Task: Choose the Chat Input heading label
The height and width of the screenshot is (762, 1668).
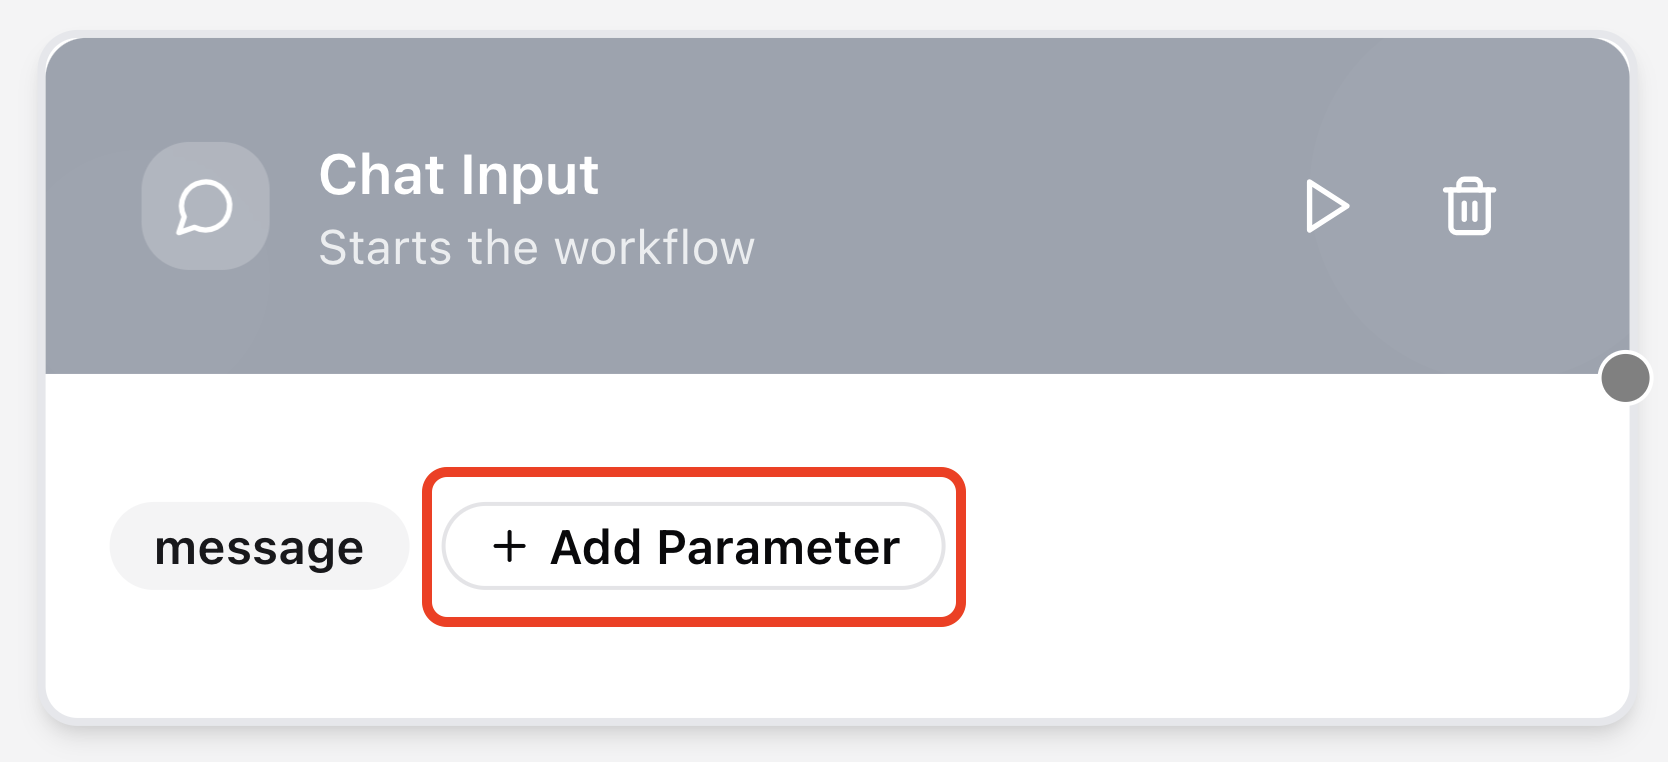Action: pyautogui.click(x=458, y=175)
